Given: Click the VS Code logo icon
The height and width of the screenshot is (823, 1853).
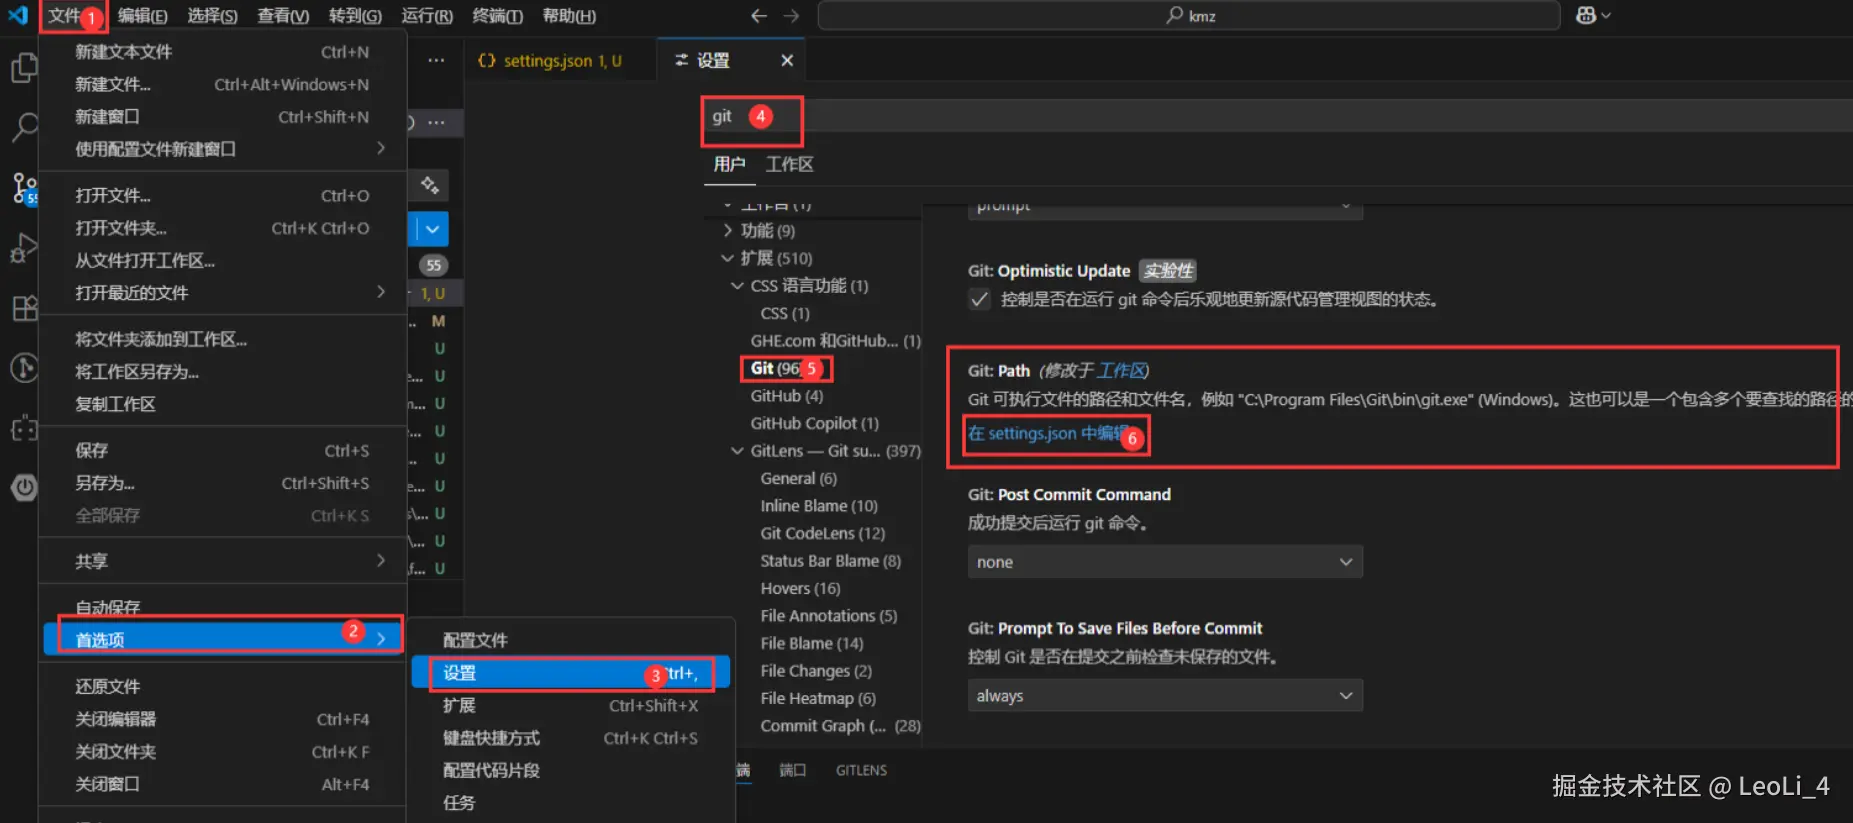Looking at the screenshot, I should pyautogui.click(x=18, y=15).
